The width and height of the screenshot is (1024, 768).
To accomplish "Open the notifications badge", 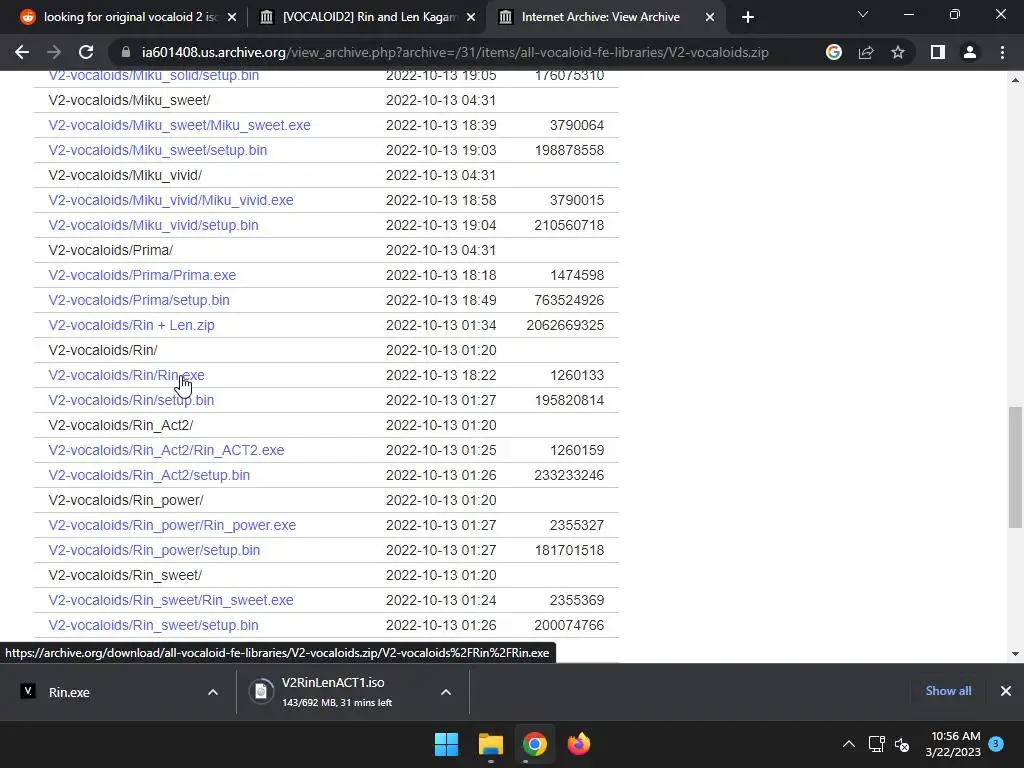I will pyautogui.click(x=996, y=743).
